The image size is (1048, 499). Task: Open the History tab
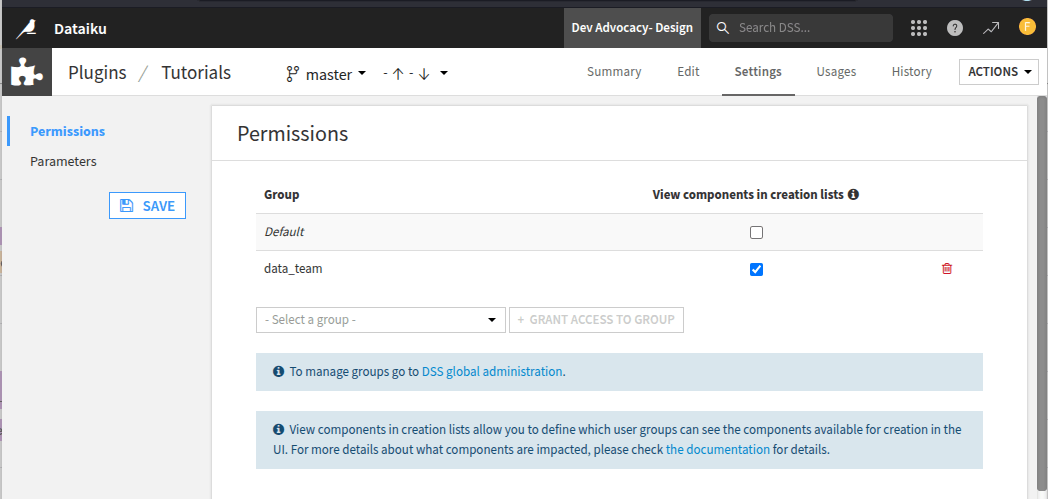[911, 71]
